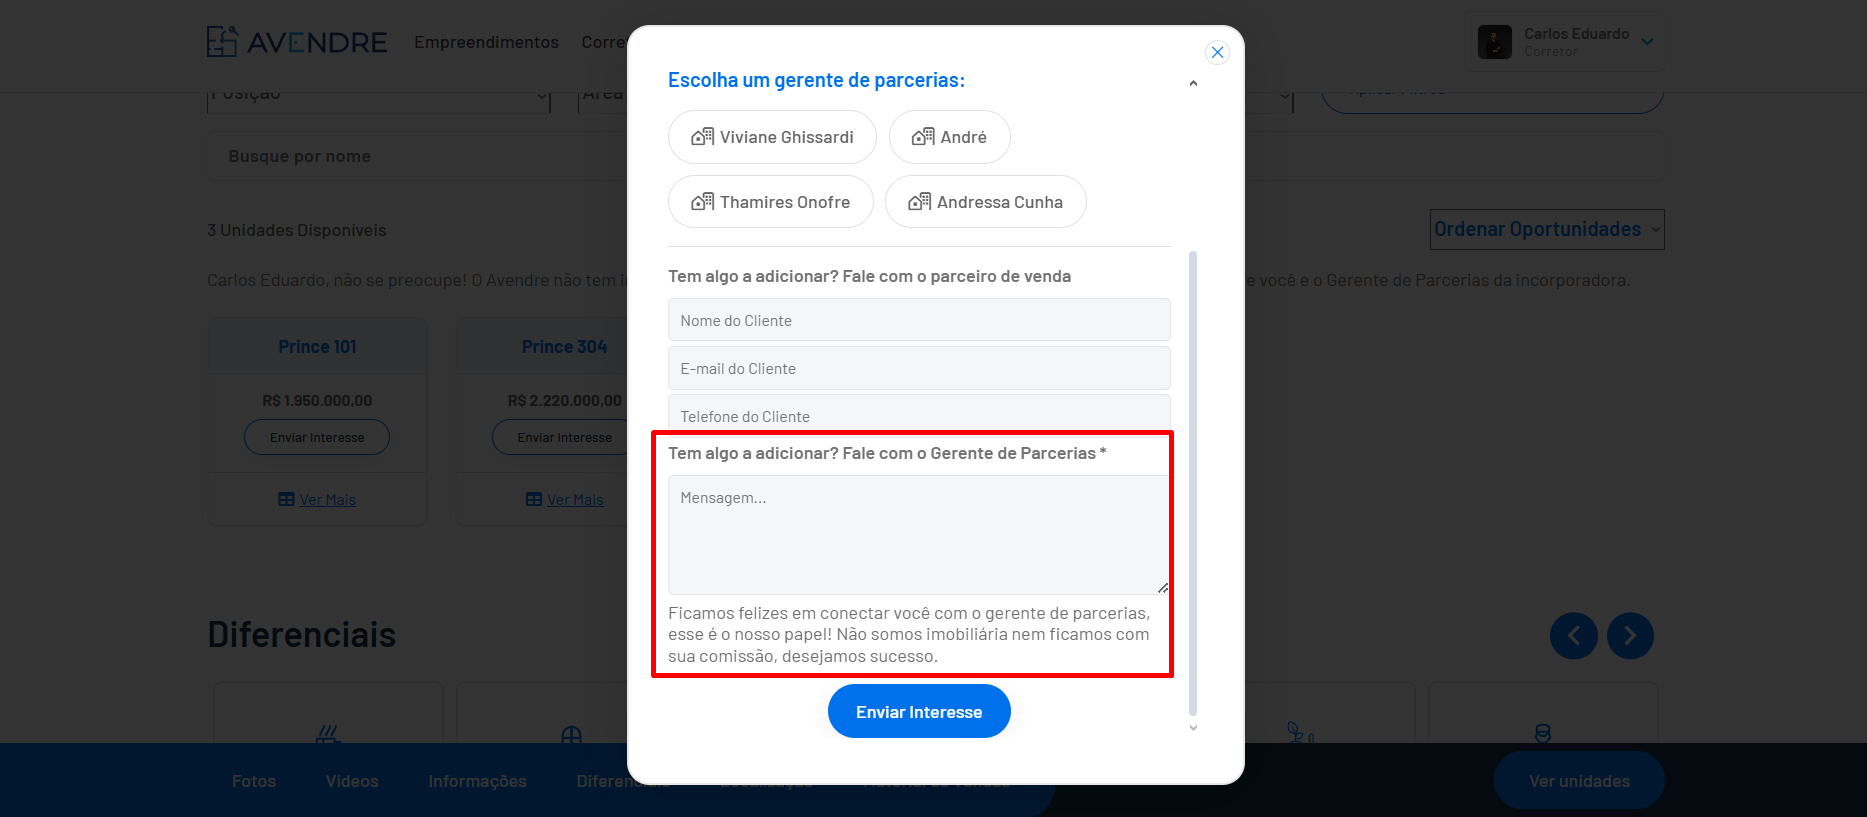Click the Mensagem text area
The image size is (1867, 817).
[919, 535]
